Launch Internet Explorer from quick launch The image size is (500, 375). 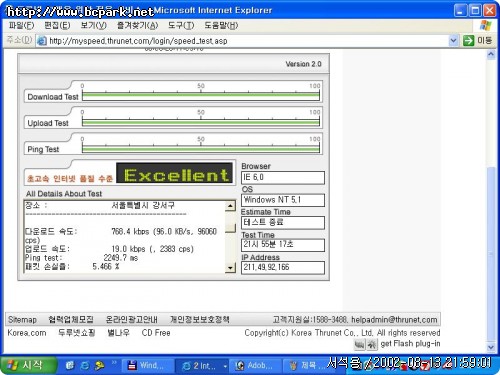[85, 366]
